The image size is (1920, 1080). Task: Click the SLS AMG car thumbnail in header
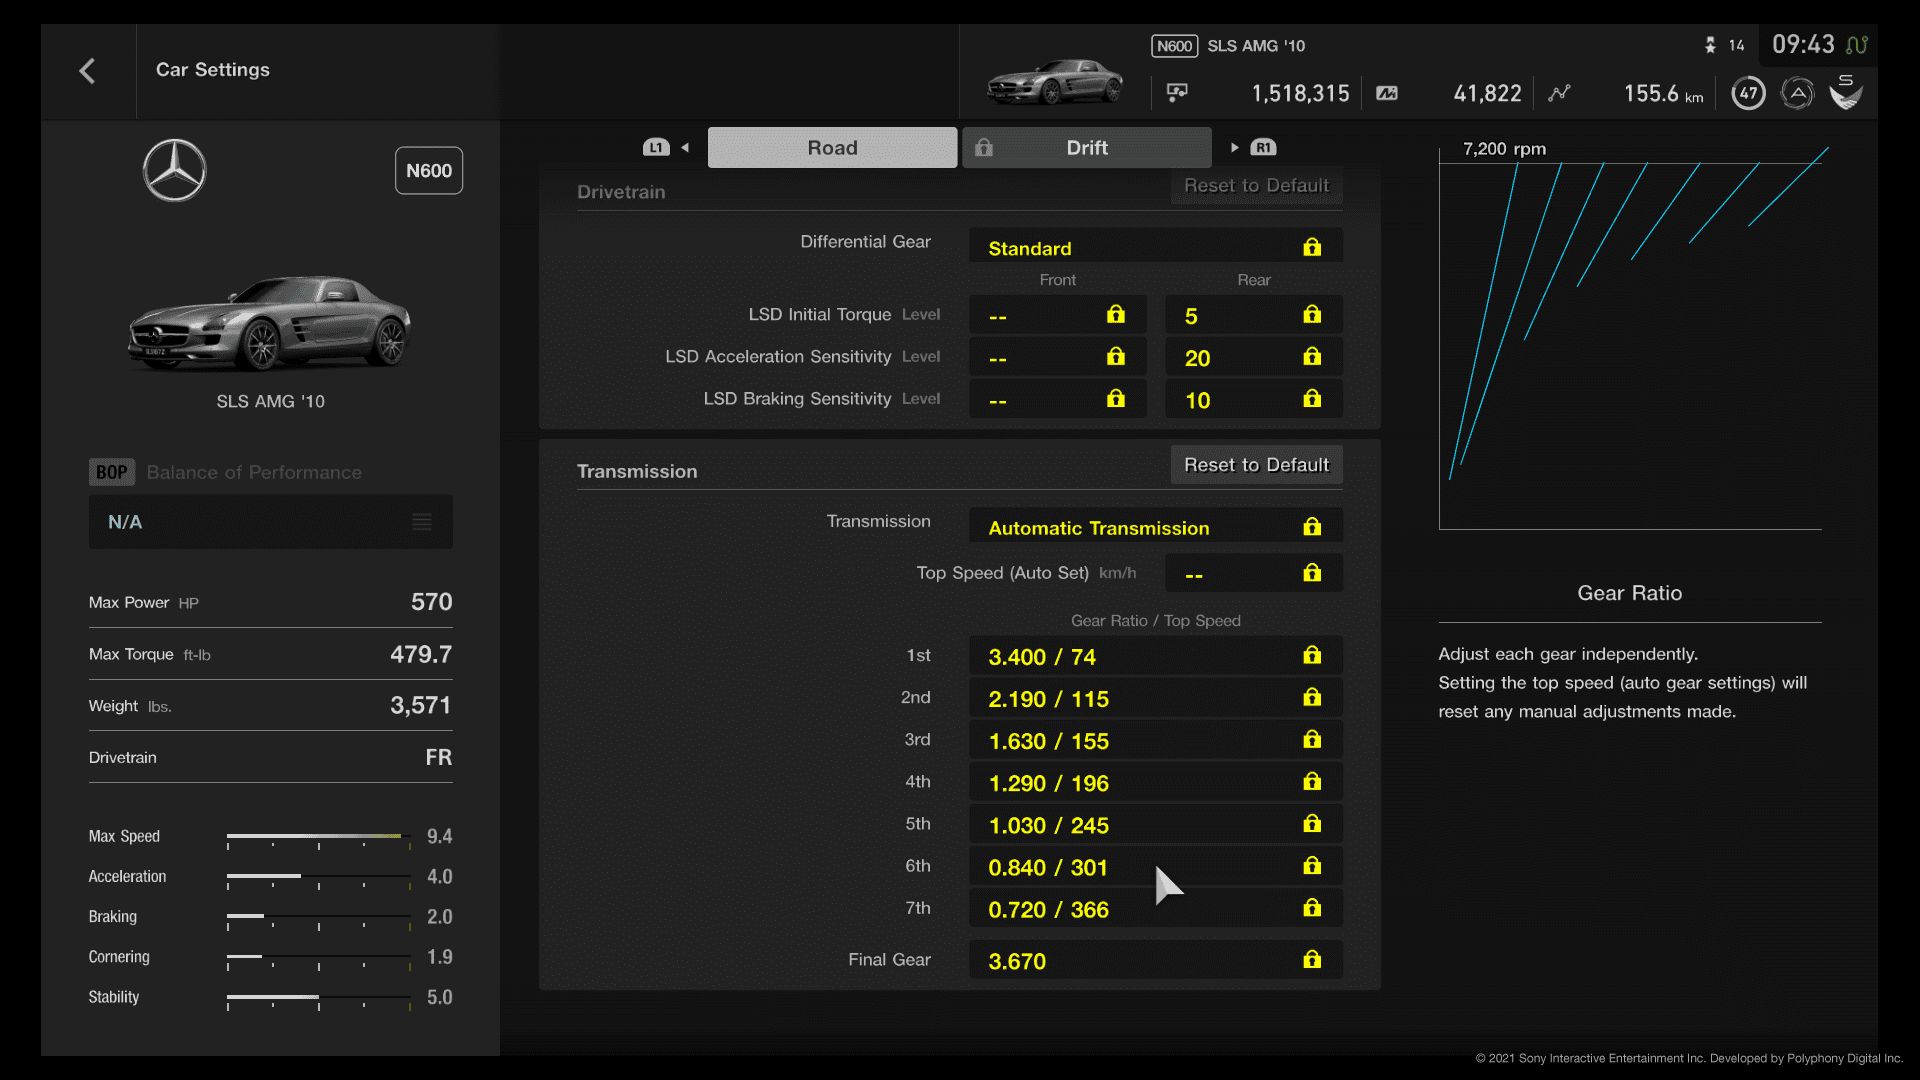(x=1054, y=82)
